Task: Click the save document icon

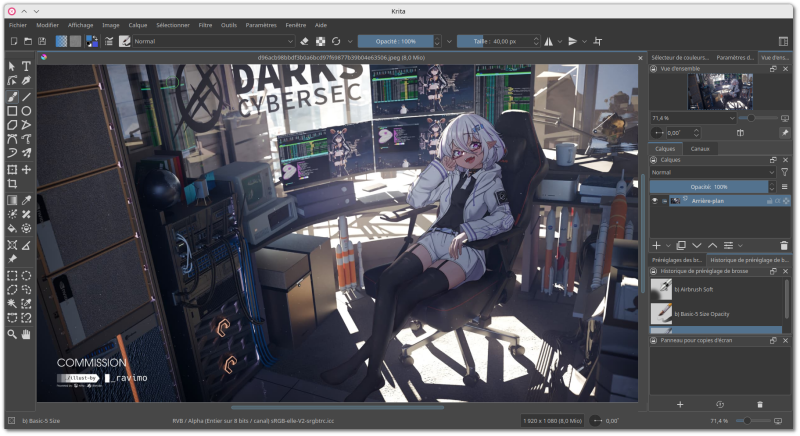Action: pyautogui.click(x=42, y=41)
